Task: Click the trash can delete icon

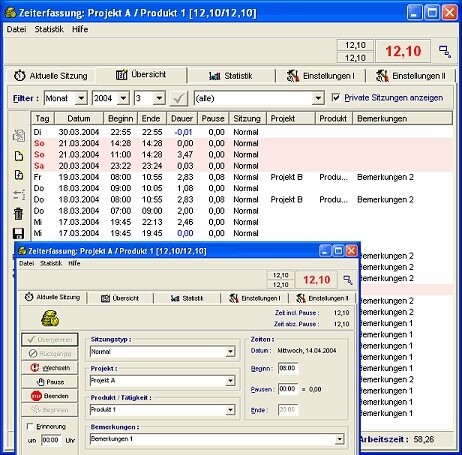Action: (x=19, y=214)
